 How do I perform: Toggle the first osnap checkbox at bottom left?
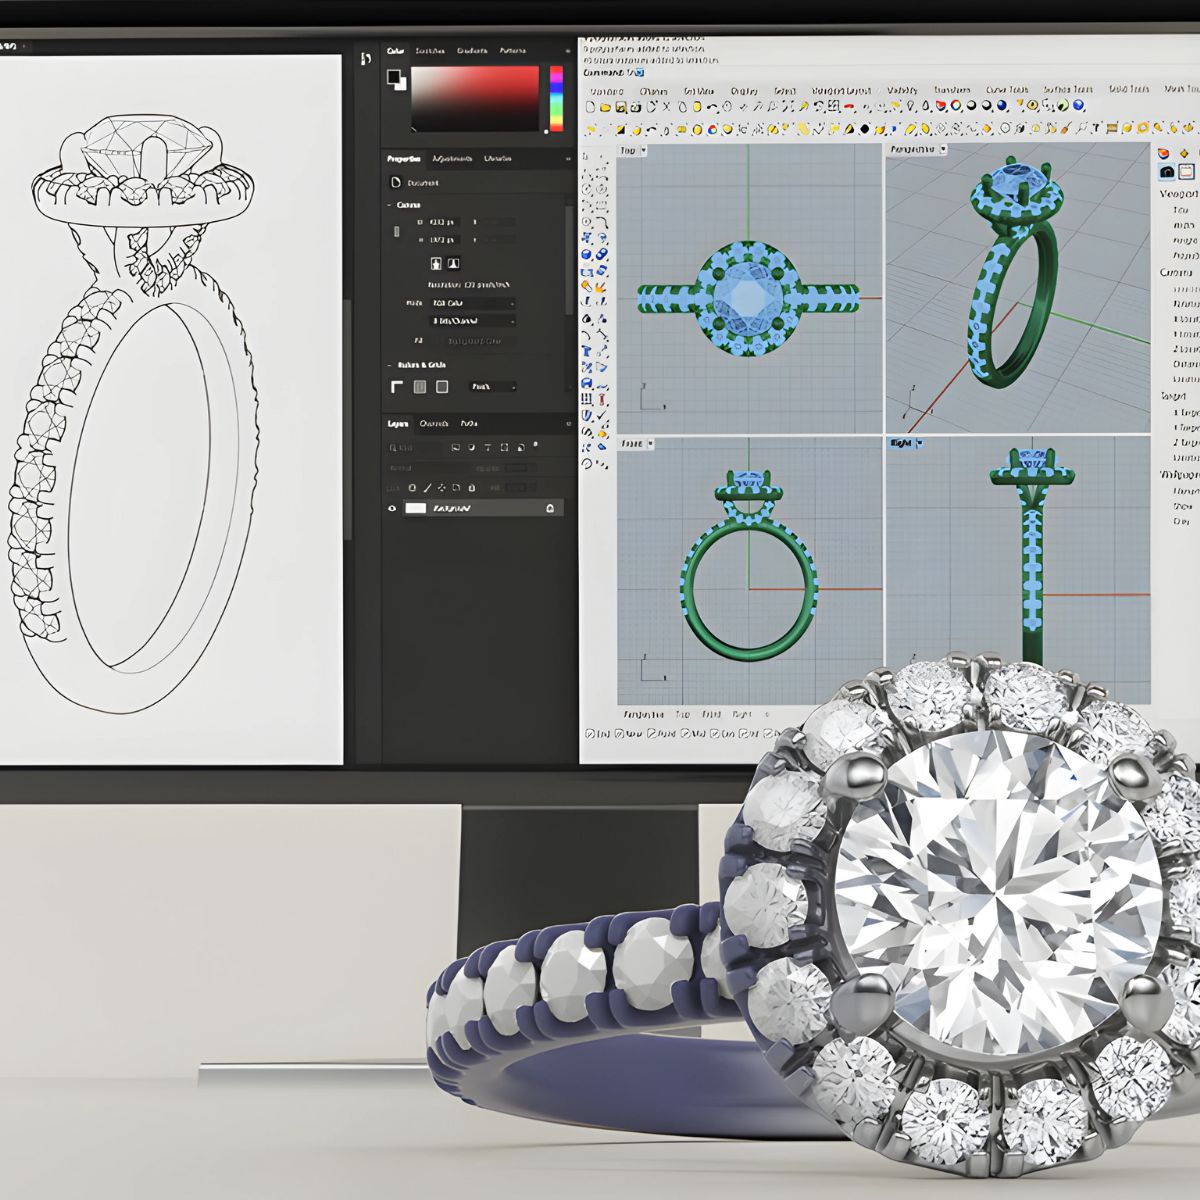(589, 734)
